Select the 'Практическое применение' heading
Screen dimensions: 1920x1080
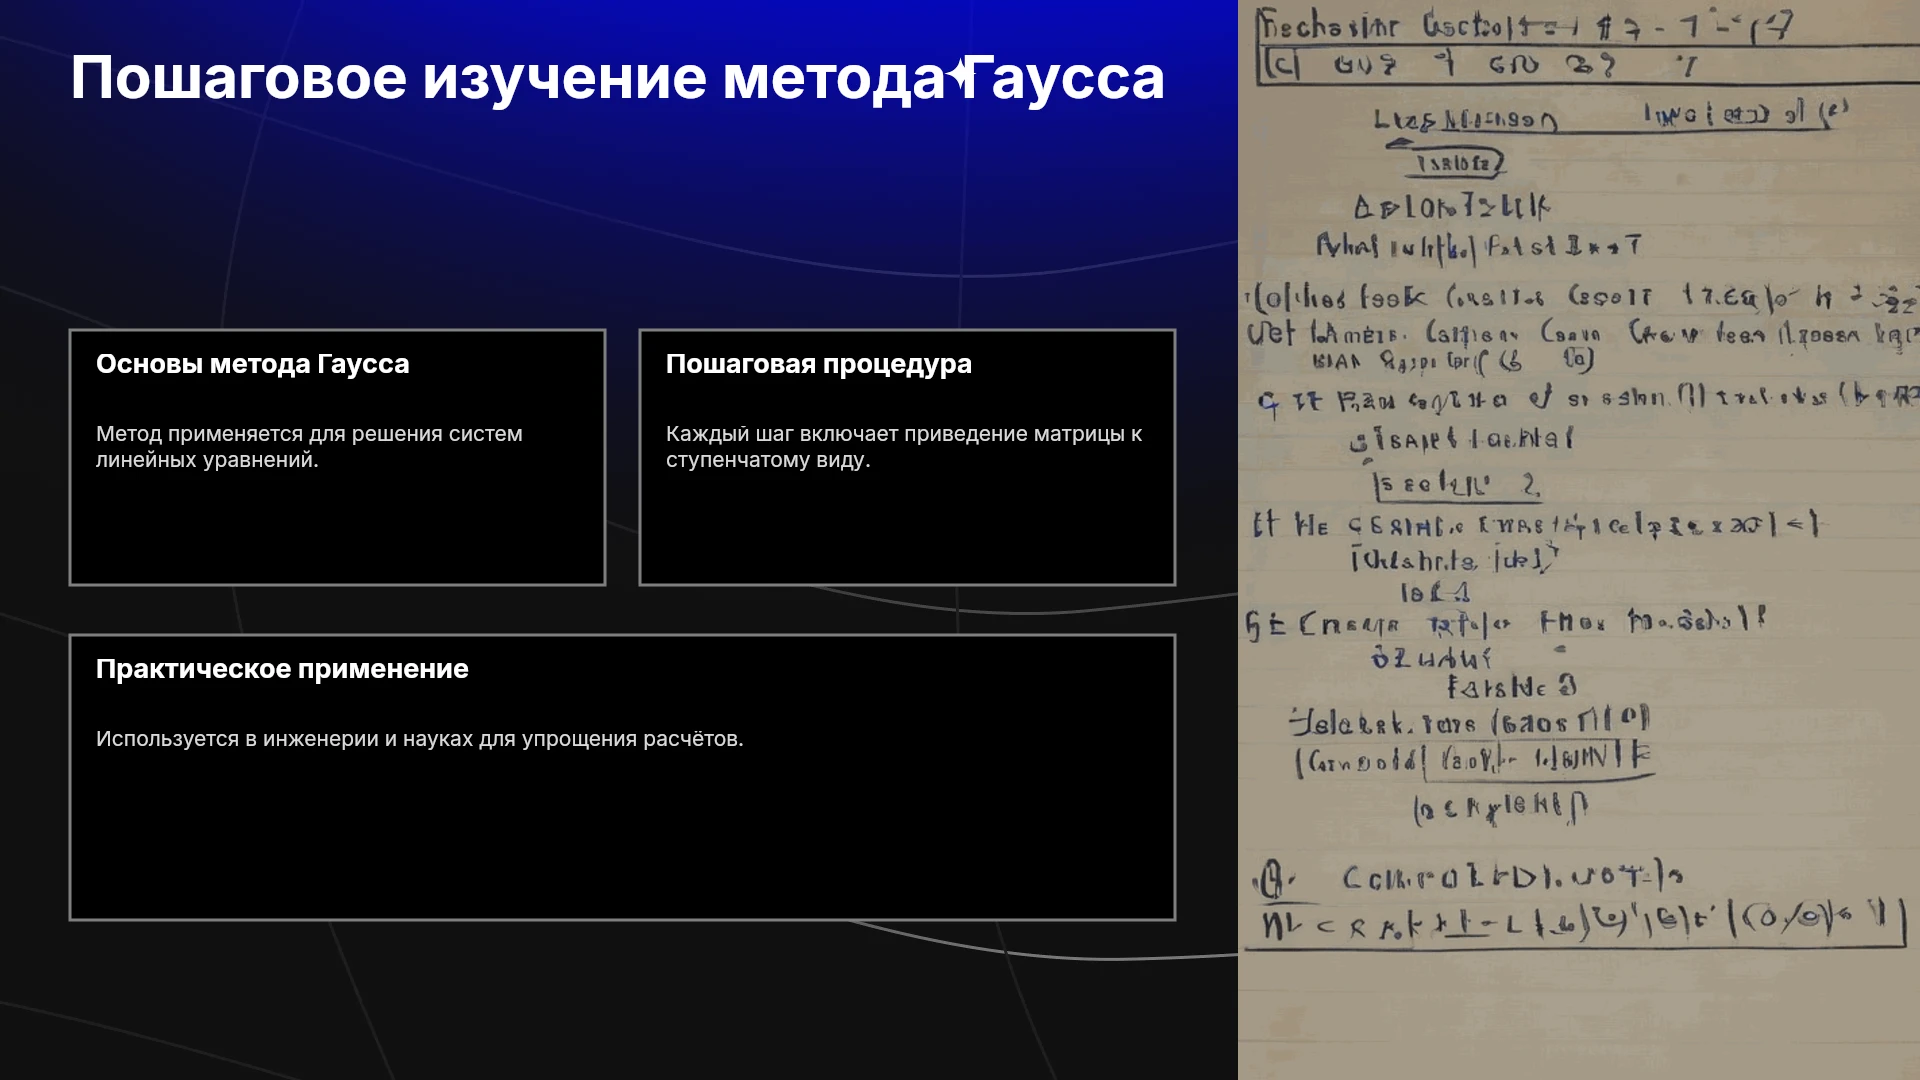point(282,669)
